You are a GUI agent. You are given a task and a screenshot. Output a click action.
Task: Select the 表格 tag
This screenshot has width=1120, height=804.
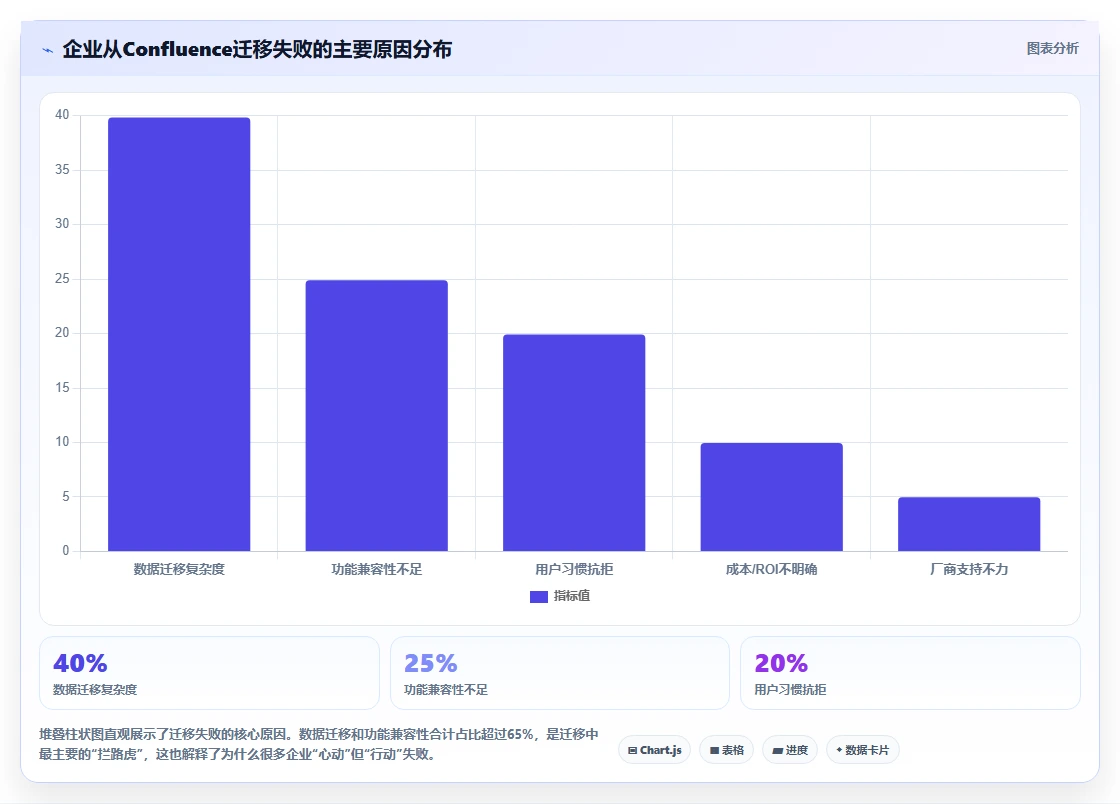tap(726, 750)
